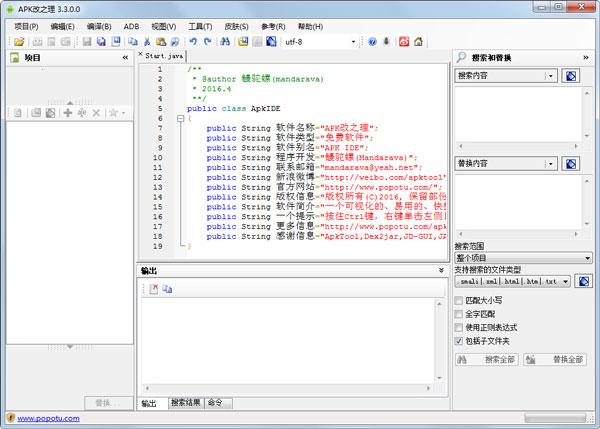Open the 帮助(H) menu
600x429 pixels.
pos(310,26)
